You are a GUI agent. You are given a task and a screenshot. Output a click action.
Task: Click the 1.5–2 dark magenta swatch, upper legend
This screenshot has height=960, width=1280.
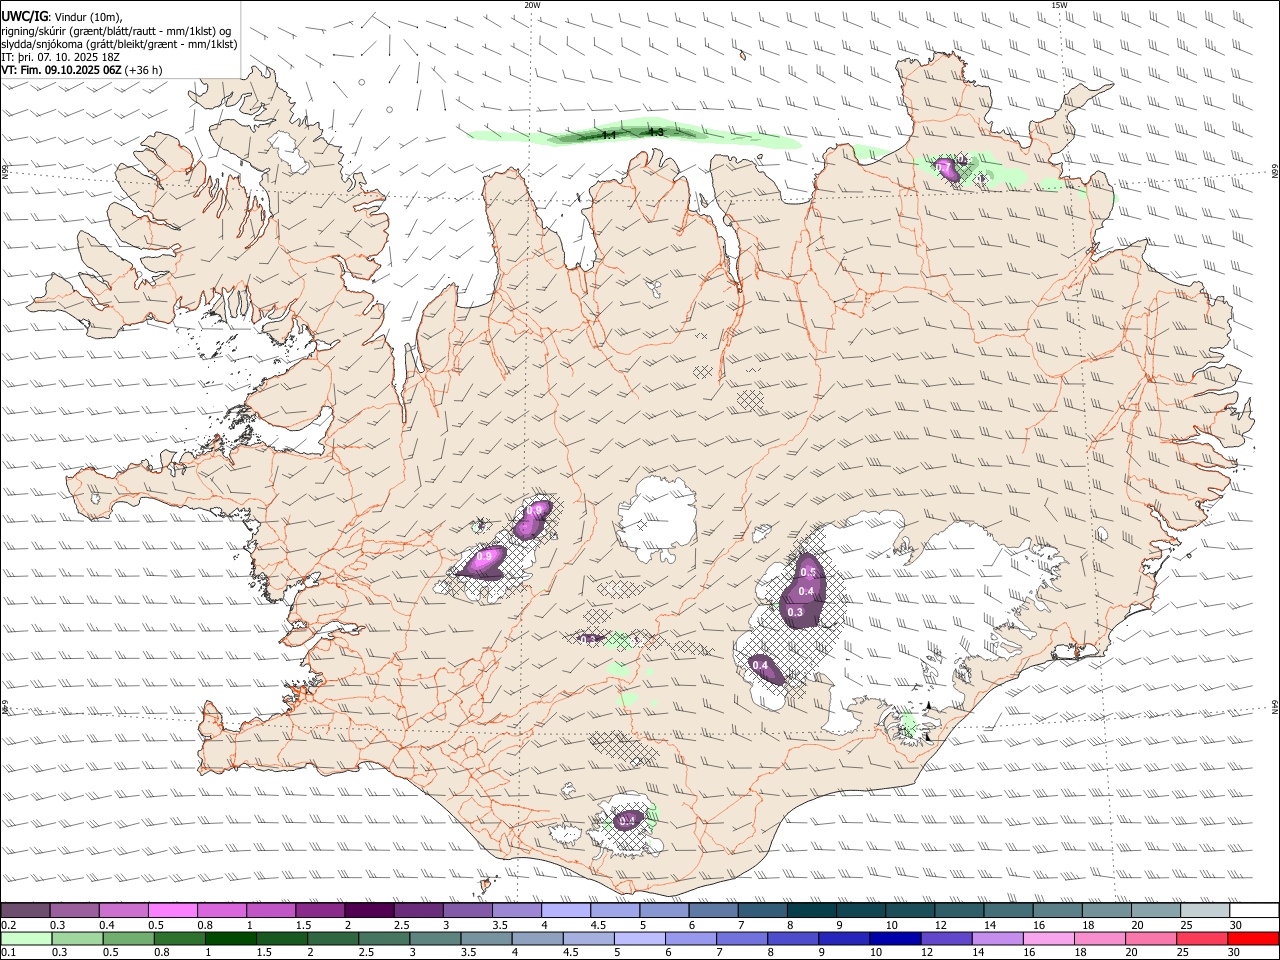(319, 911)
